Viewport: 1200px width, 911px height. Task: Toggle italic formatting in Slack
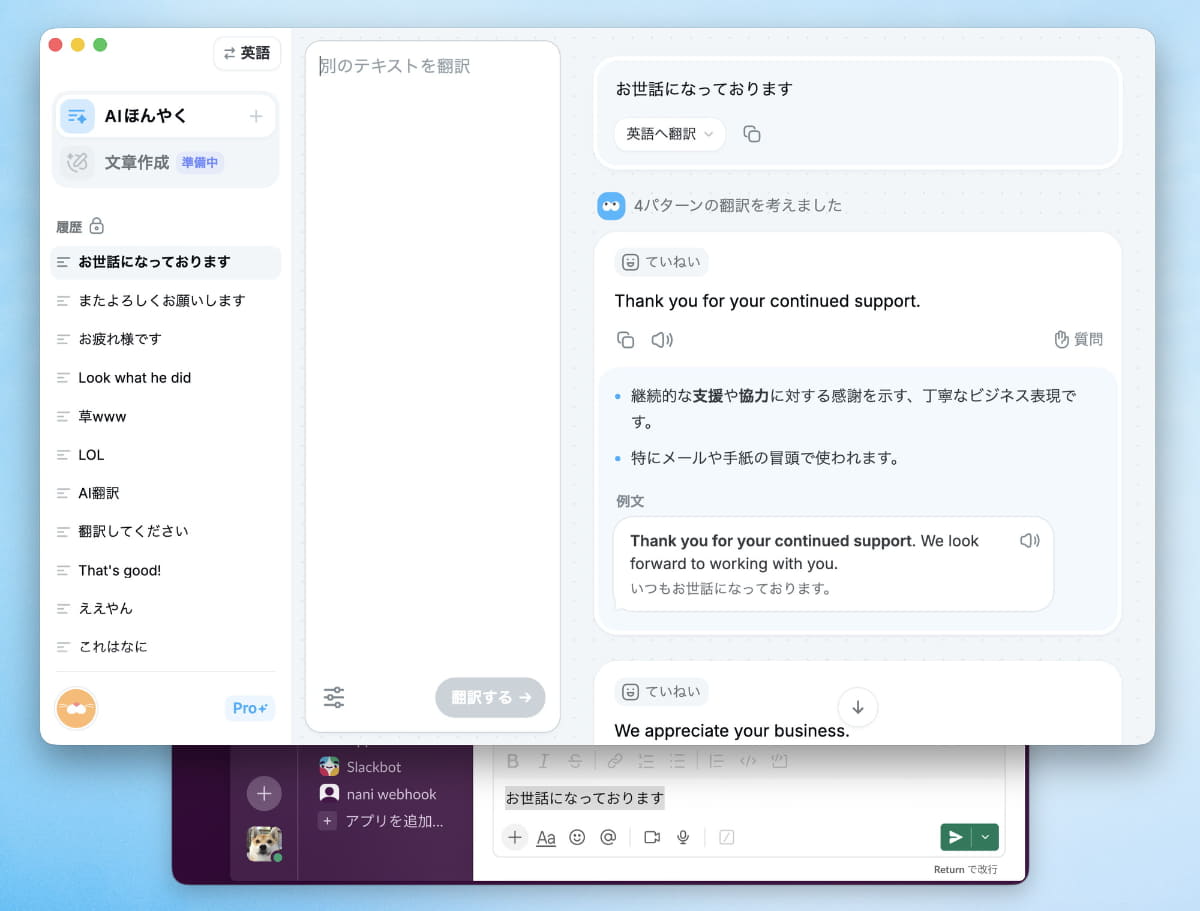[x=543, y=760]
